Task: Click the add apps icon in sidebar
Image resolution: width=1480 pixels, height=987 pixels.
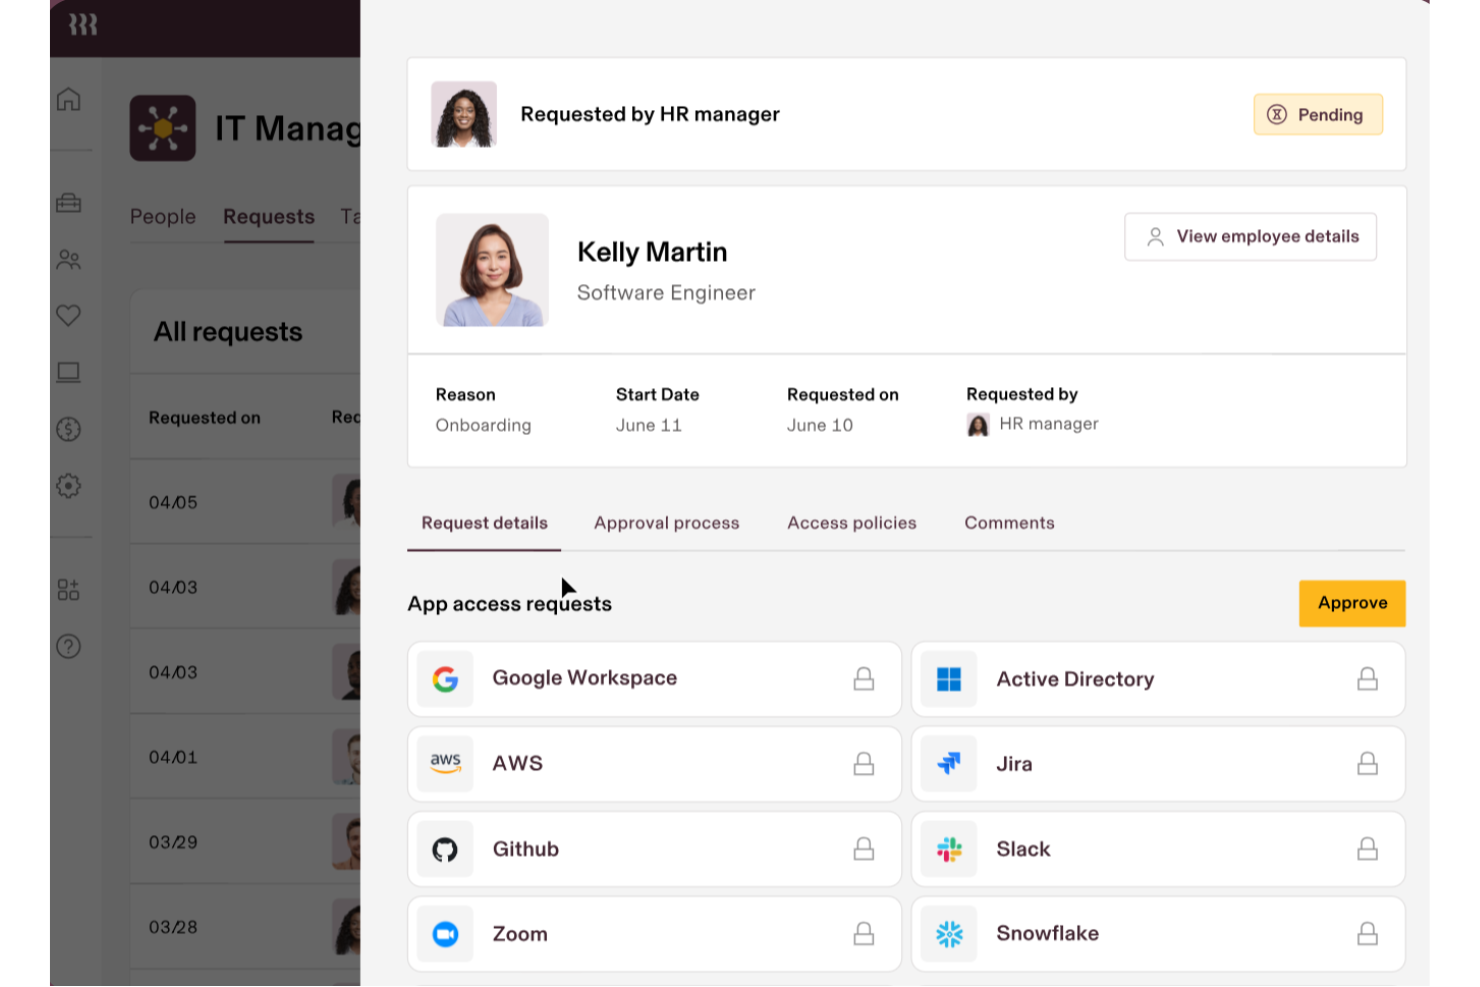Action: click(69, 590)
